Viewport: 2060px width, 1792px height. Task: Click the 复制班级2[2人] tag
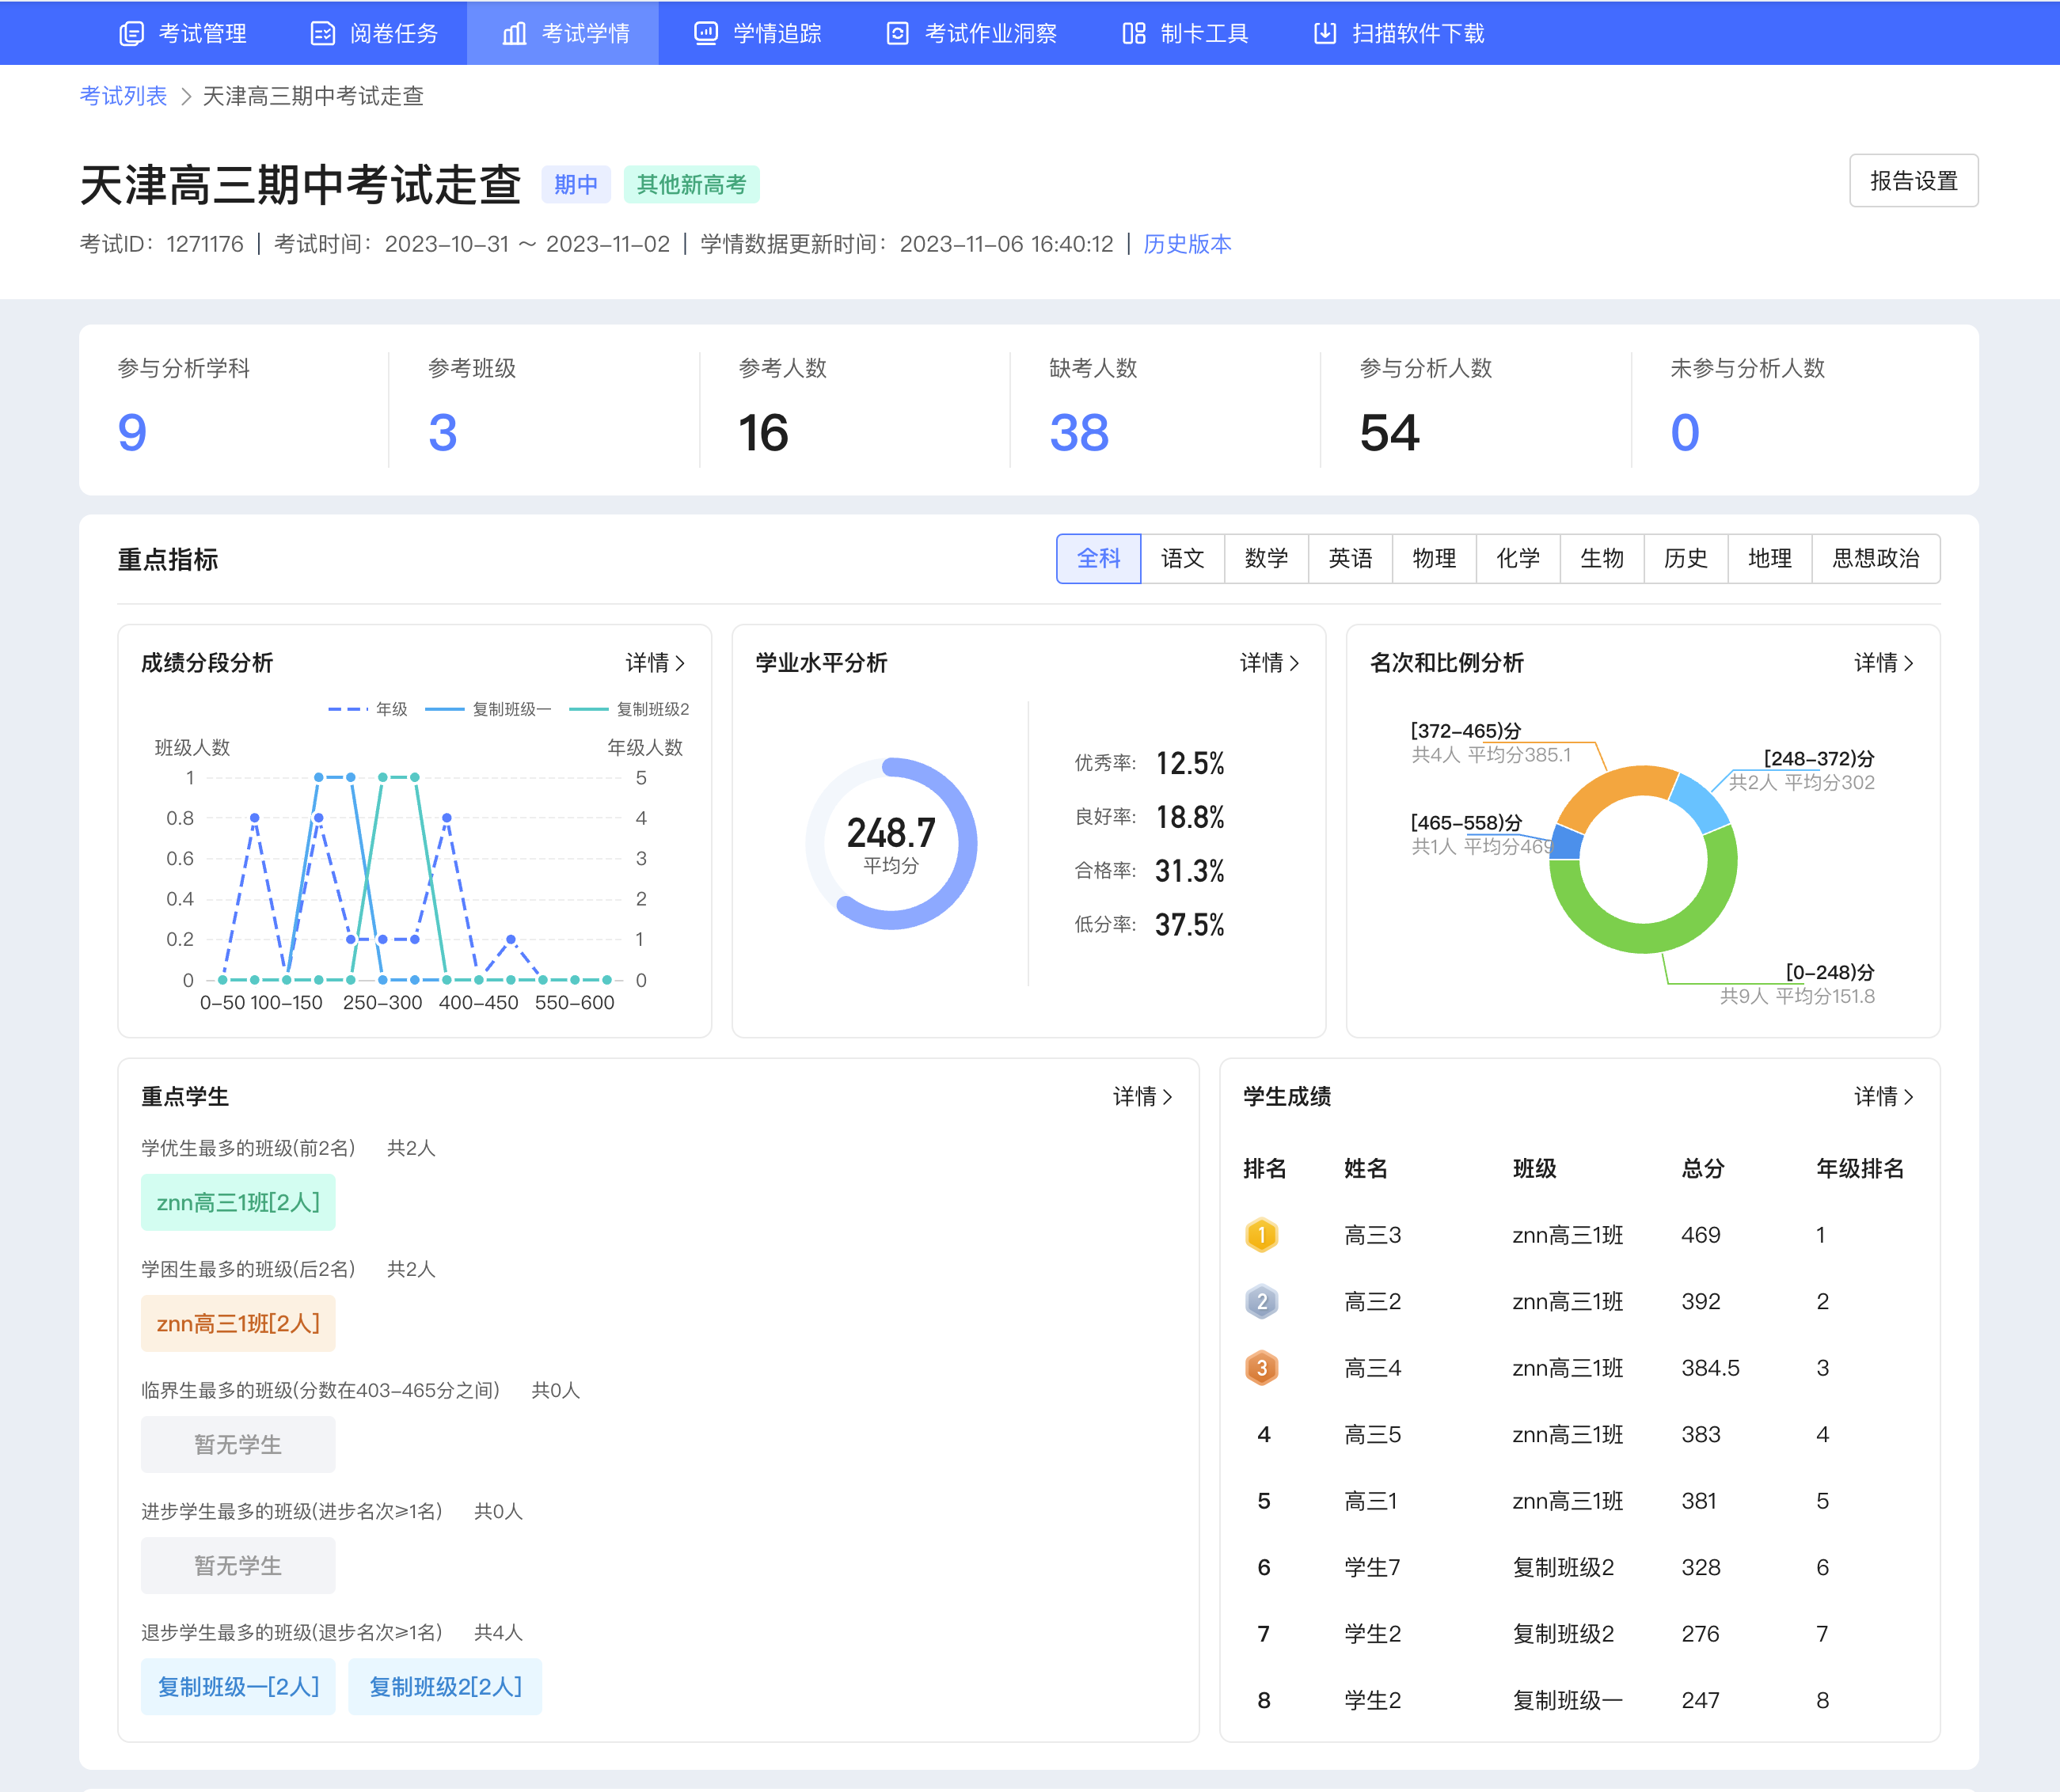pyautogui.click(x=445, y=1687)
